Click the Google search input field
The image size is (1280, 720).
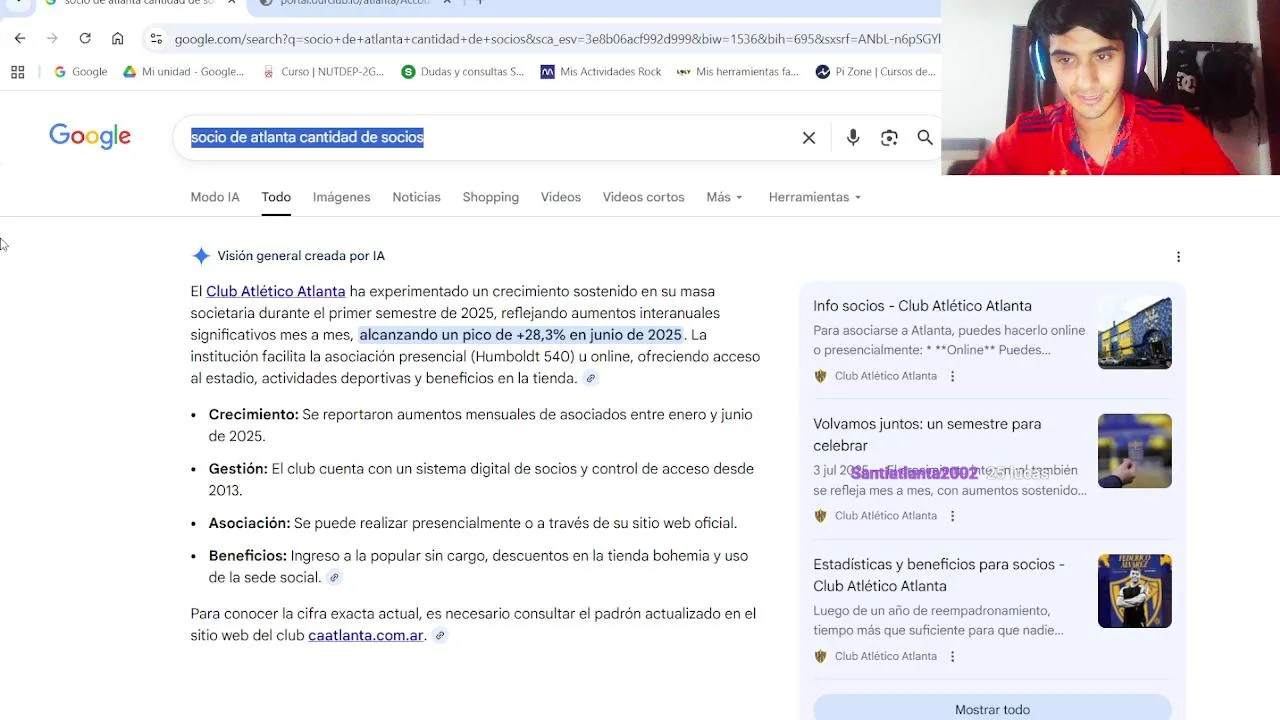[490, 137]
